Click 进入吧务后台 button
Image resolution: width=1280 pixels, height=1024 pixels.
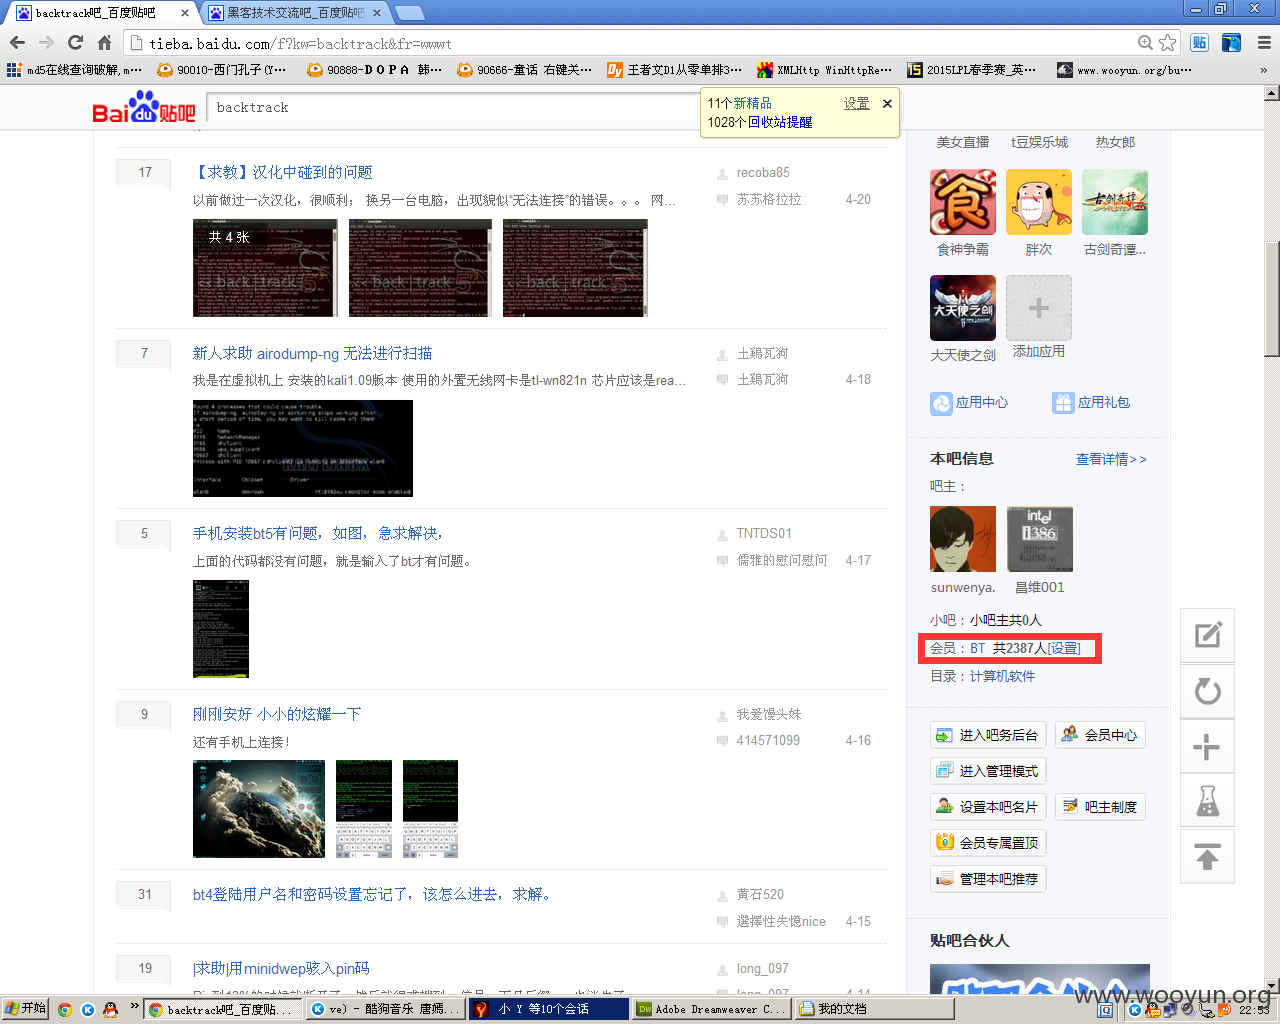click(x=988, y=735)
